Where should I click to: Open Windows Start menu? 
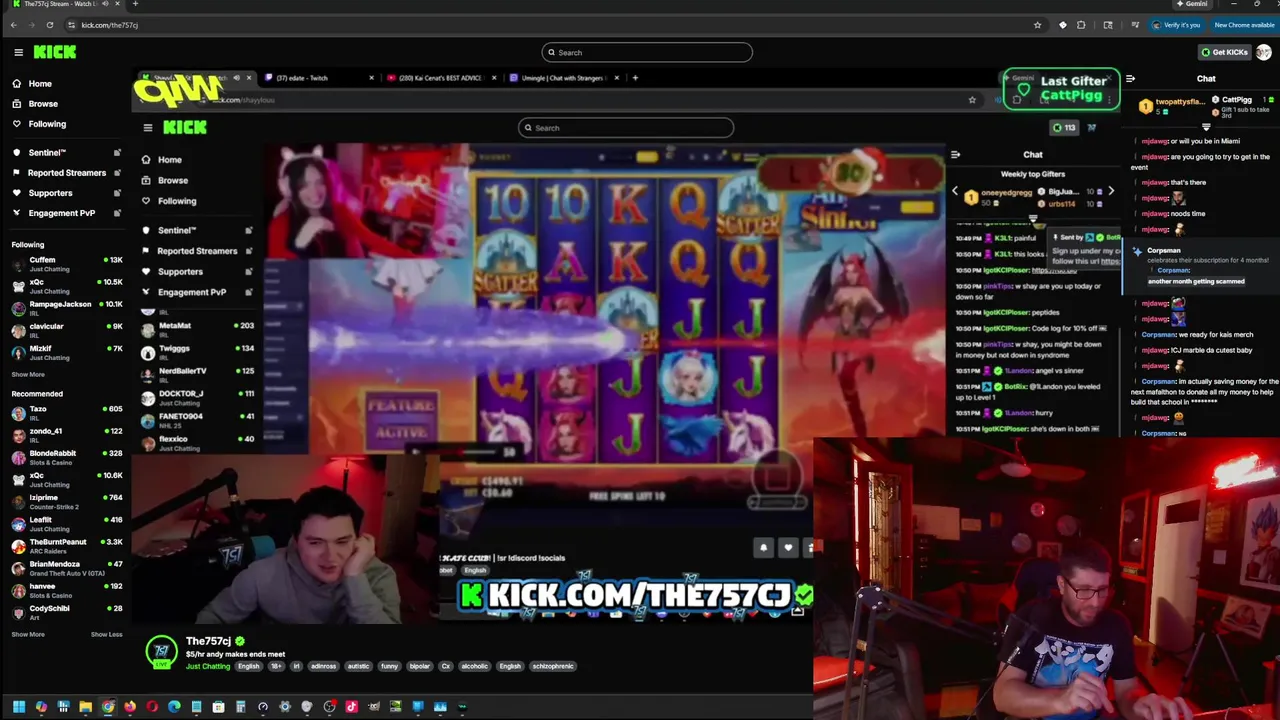pos(18,707)
